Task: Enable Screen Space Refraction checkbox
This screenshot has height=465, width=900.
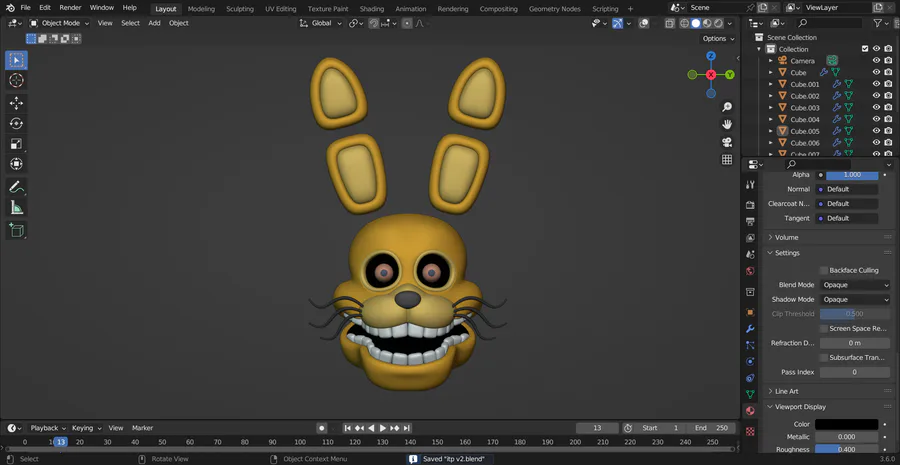Action: [824, 329]
